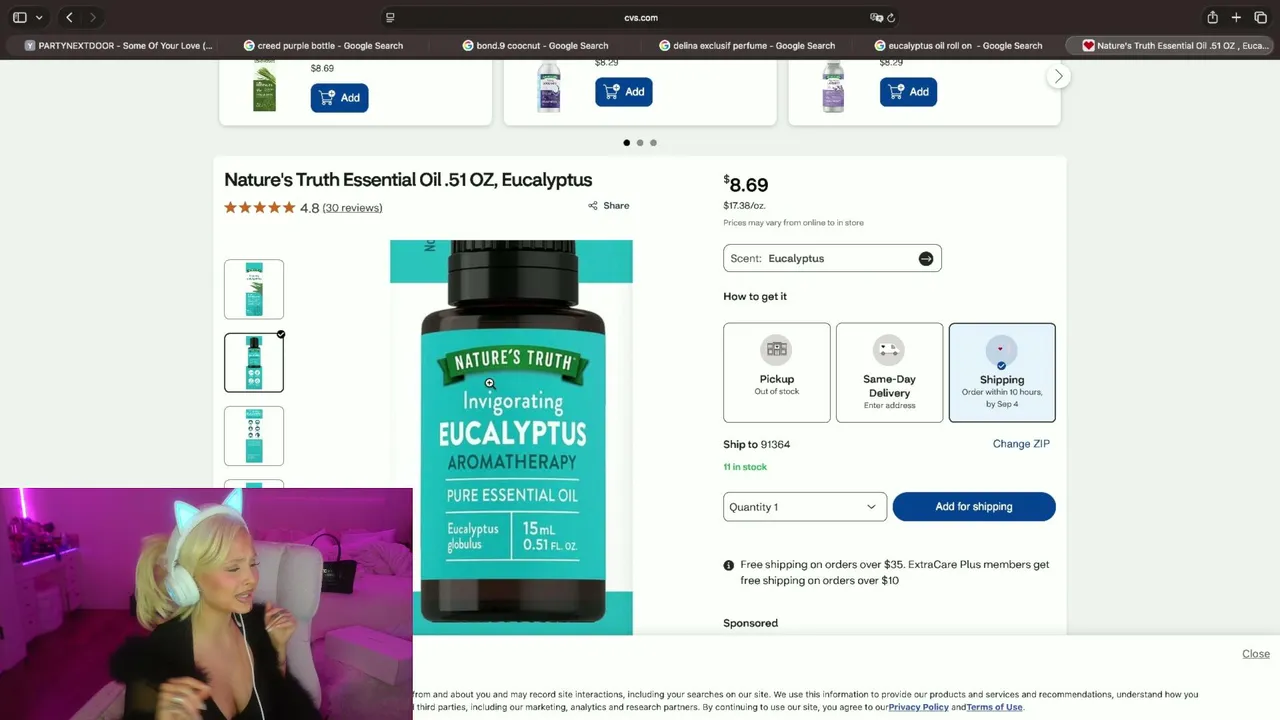Reload the CVS page
1280x720 pixels.
[891, 17]
